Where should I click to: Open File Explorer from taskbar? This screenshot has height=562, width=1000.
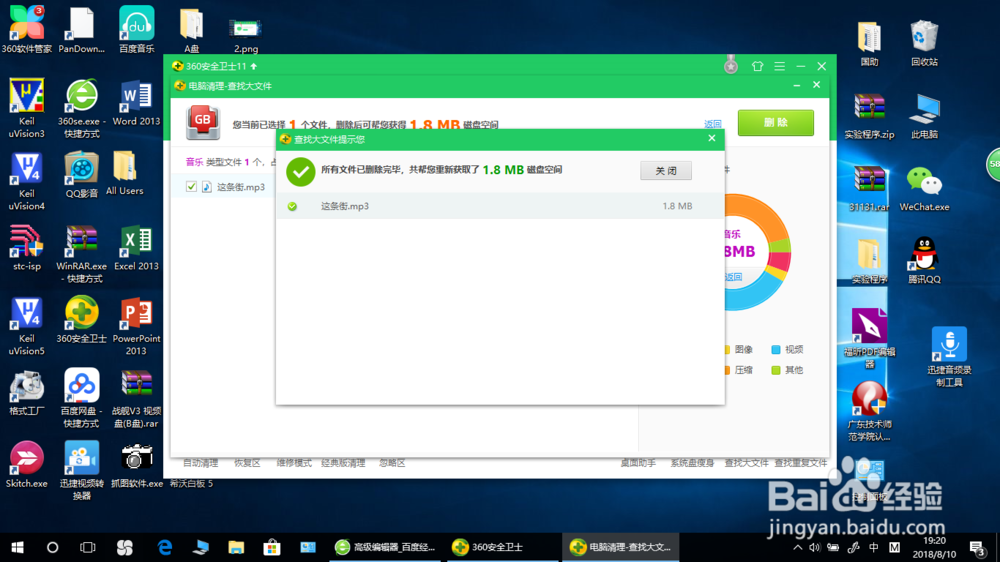tap(236, 547)
